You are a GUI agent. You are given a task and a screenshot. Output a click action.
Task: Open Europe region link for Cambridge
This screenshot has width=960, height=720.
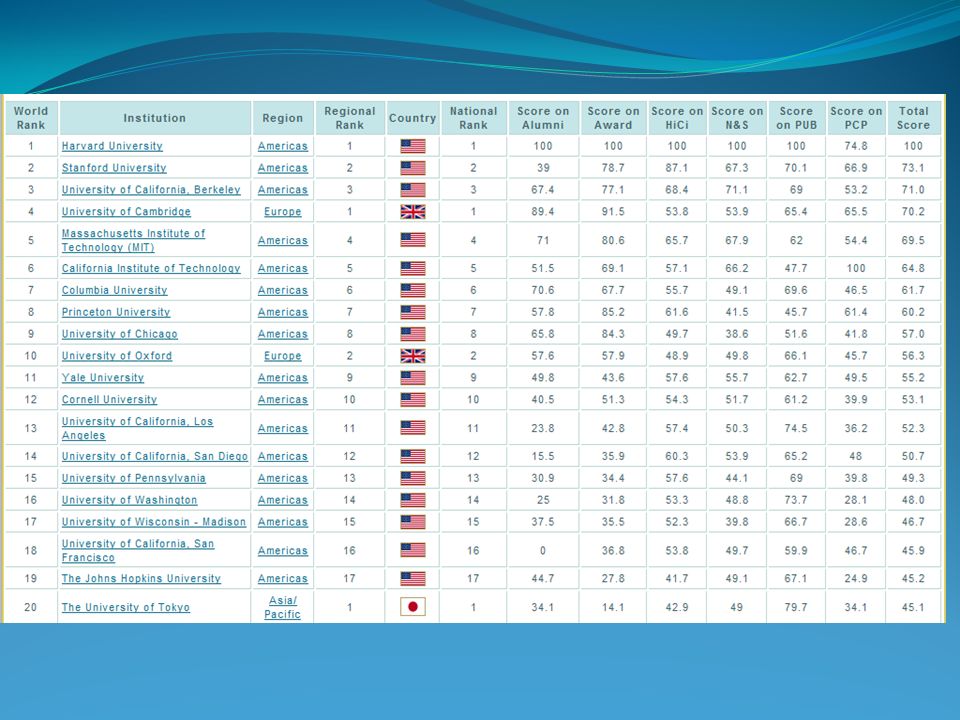[x=283, y=212]
